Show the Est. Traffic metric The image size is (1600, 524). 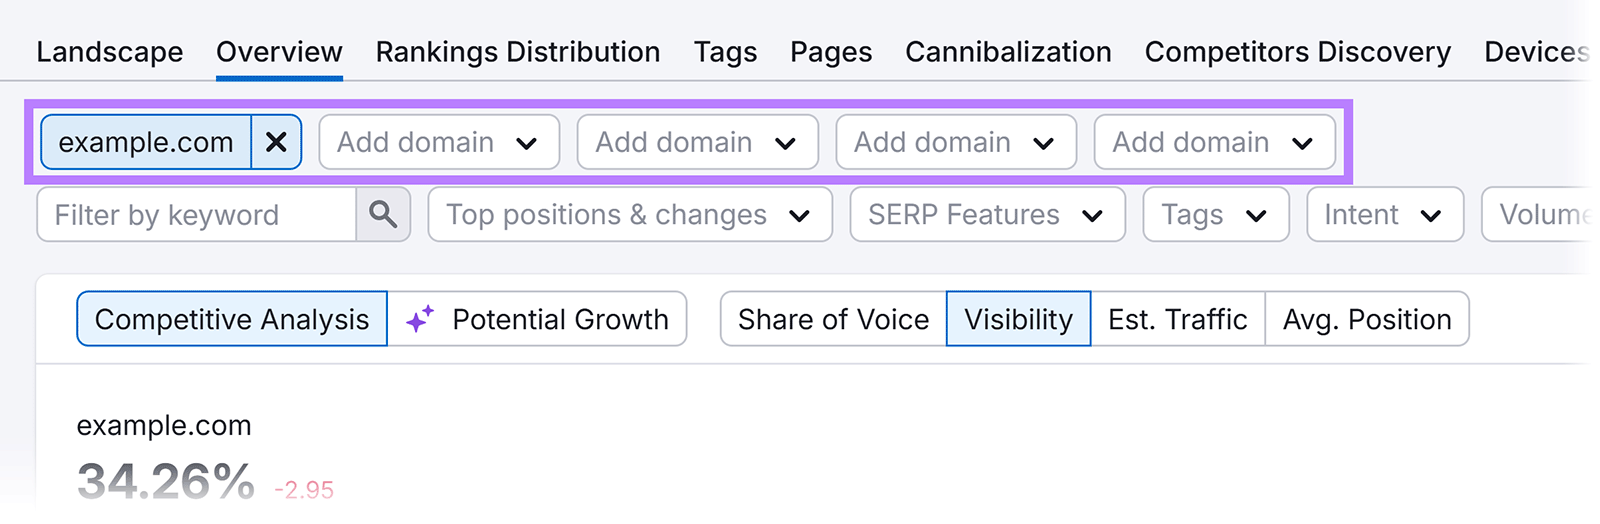(x=1177, y=319)
